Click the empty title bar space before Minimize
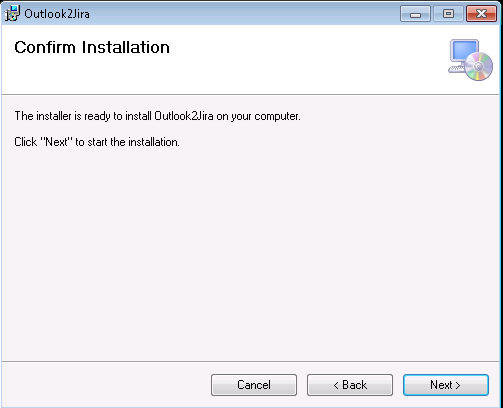This screenshot has height=408, width=503. pos(243,14)
